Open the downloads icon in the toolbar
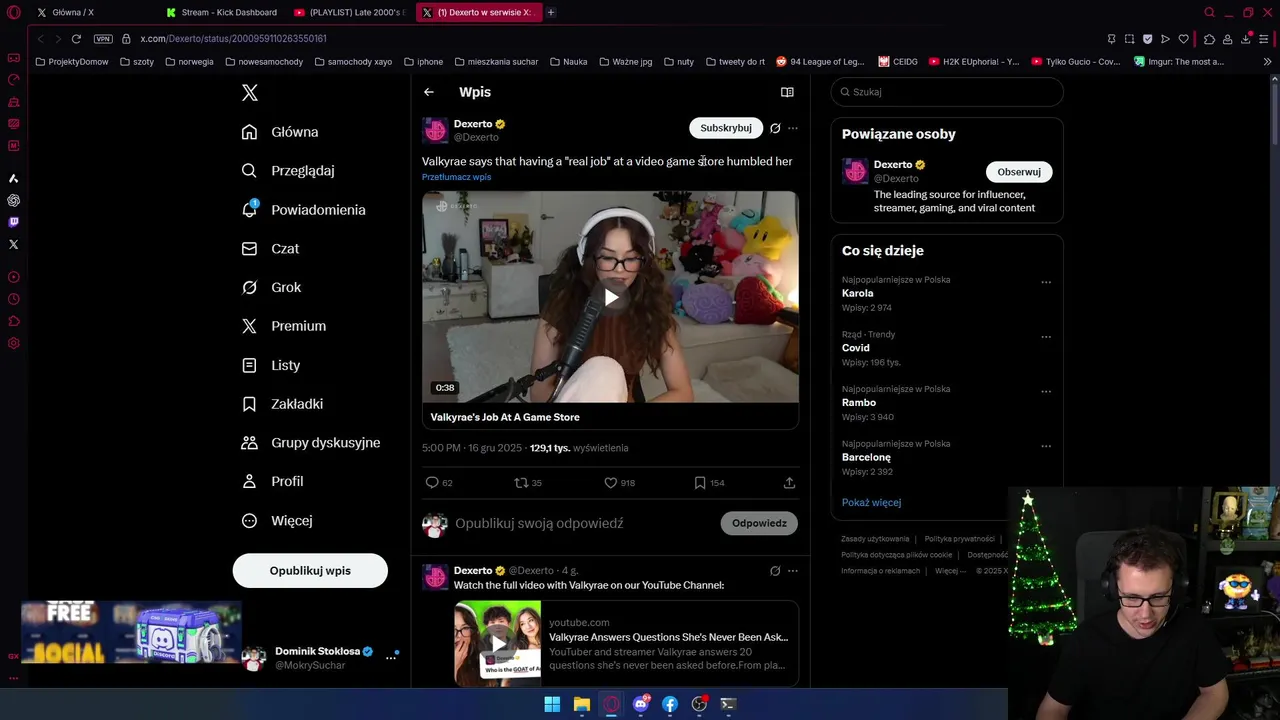This screenshot has height=720, width=1280. (x=1247, y=39)
